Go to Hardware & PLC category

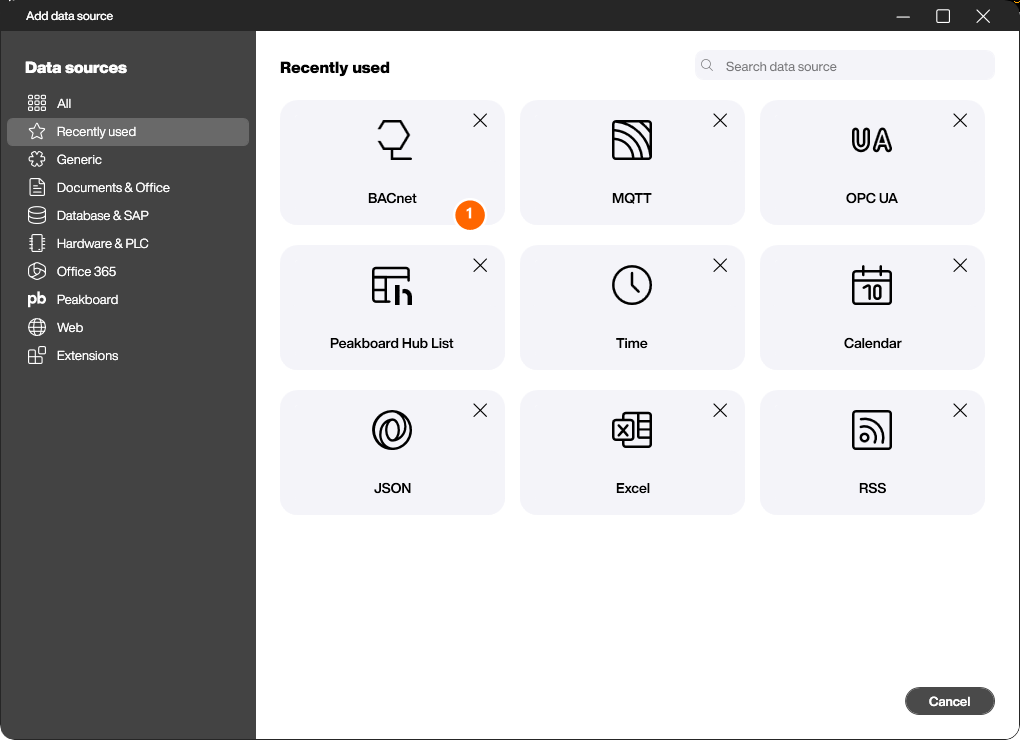(128, 243)
